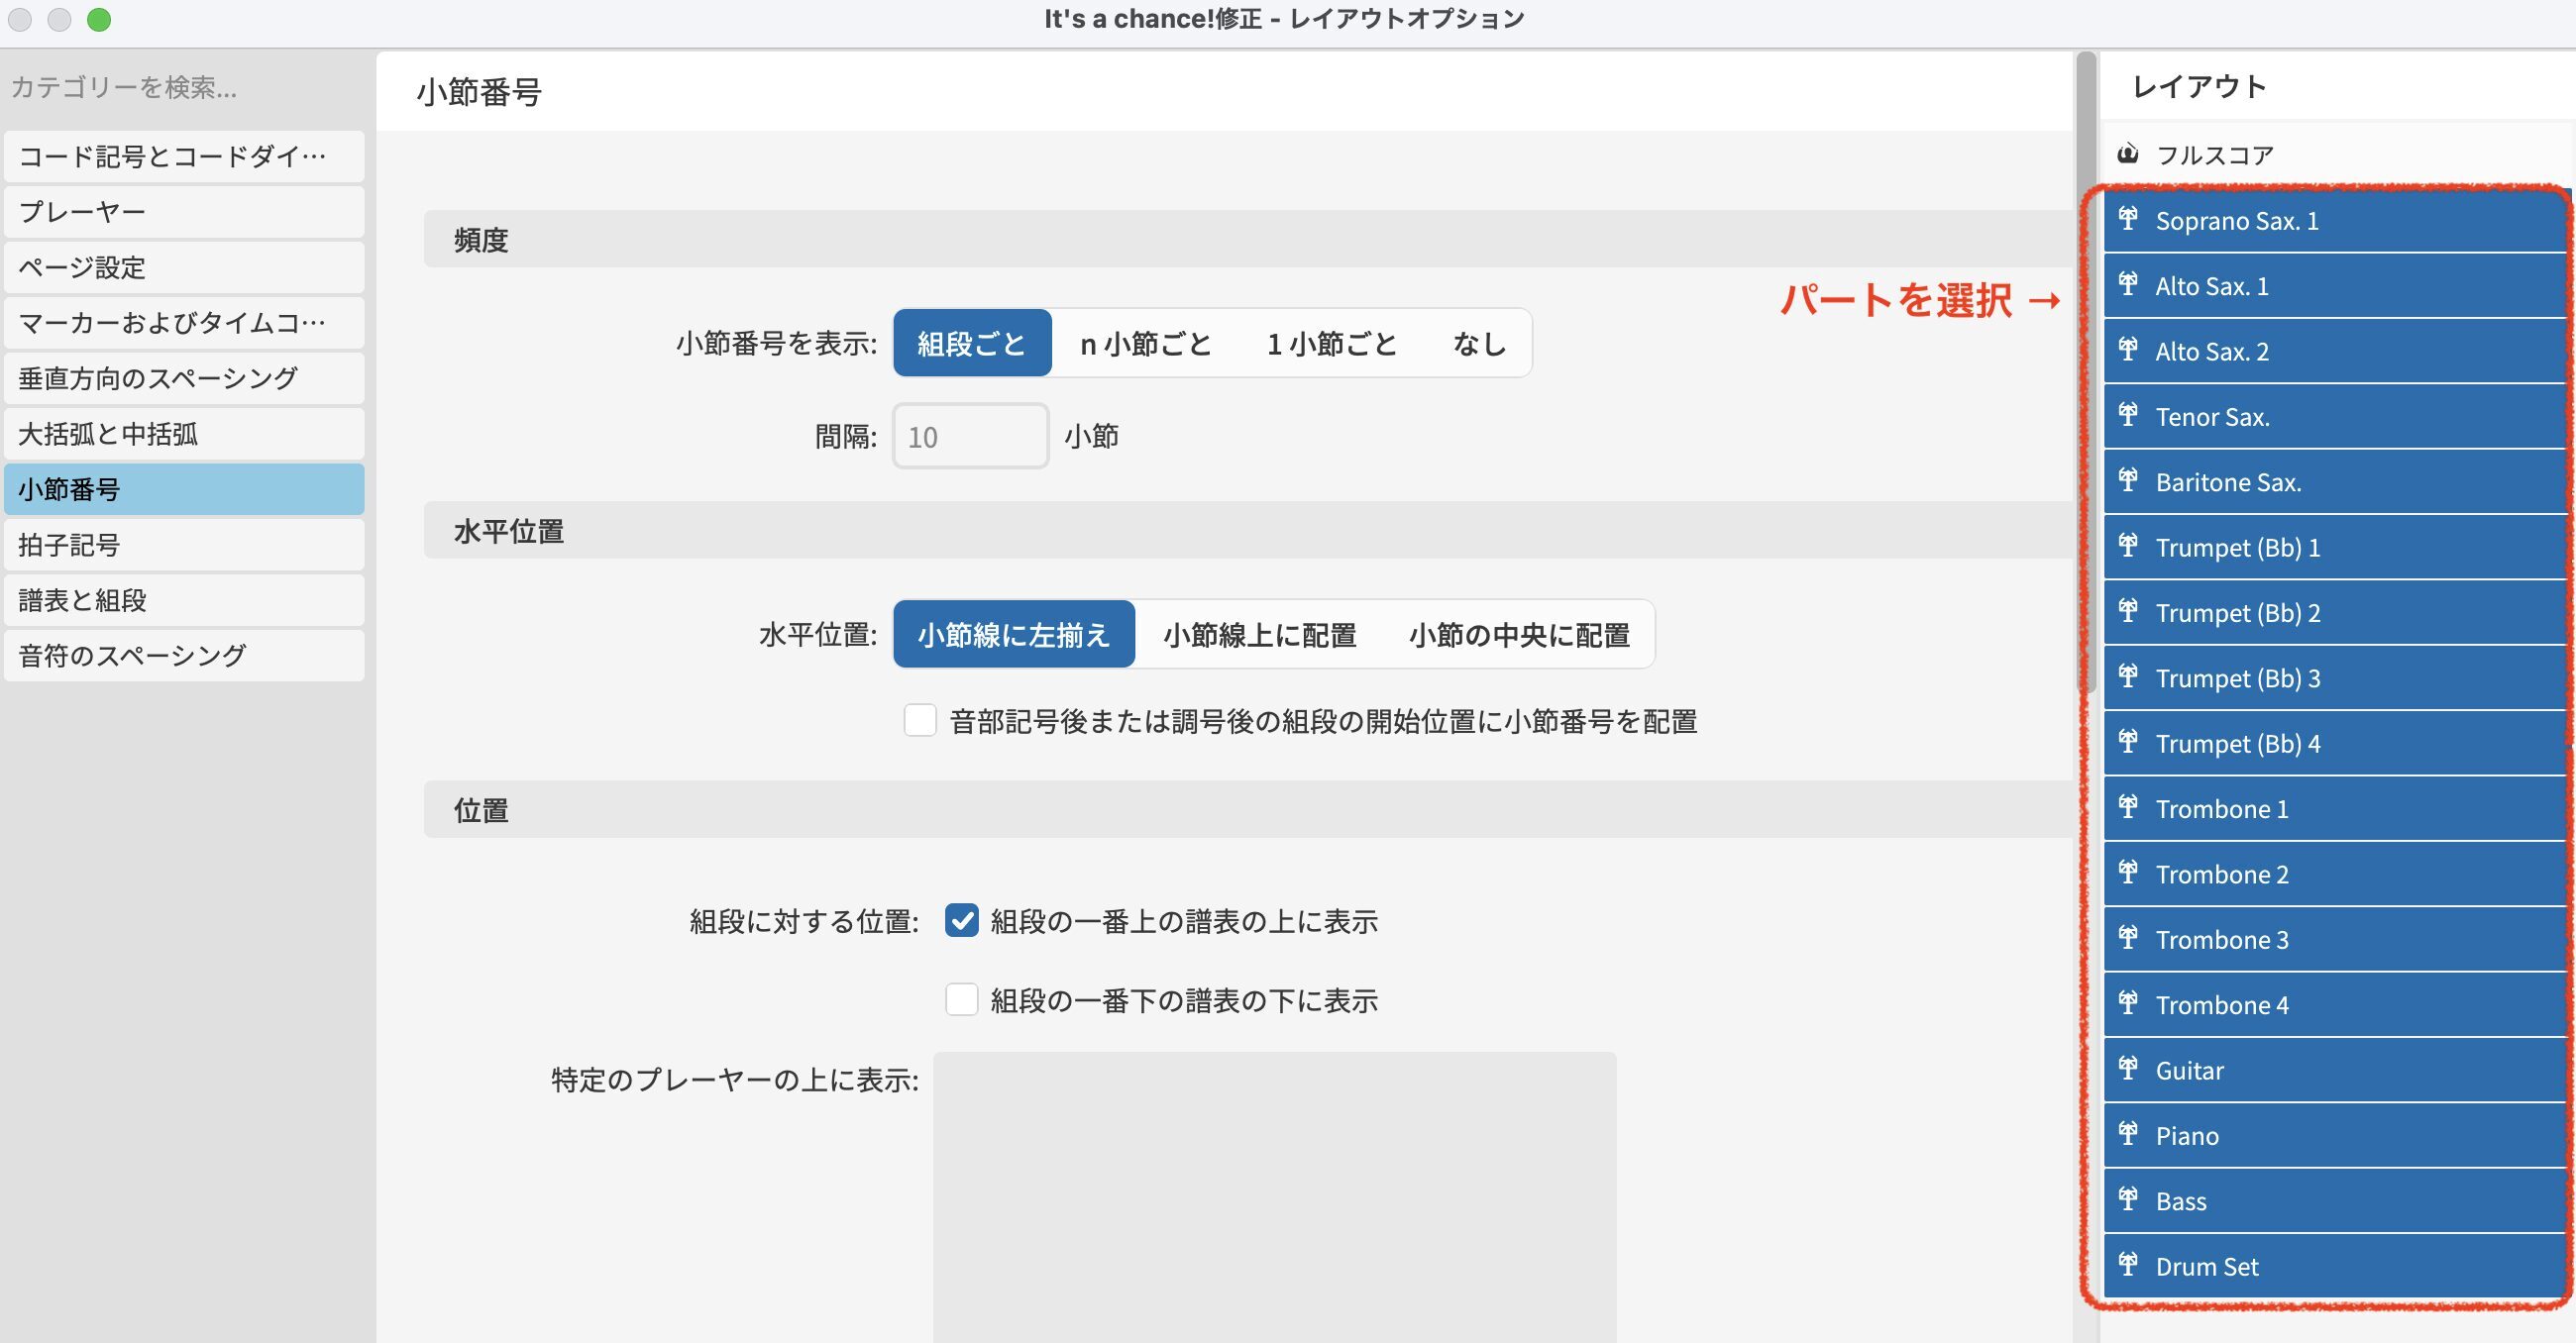This screenshot has width=2576, height=1343.
Task: Select the n 小節ごと frequency option
Action: pos(1145,344)
